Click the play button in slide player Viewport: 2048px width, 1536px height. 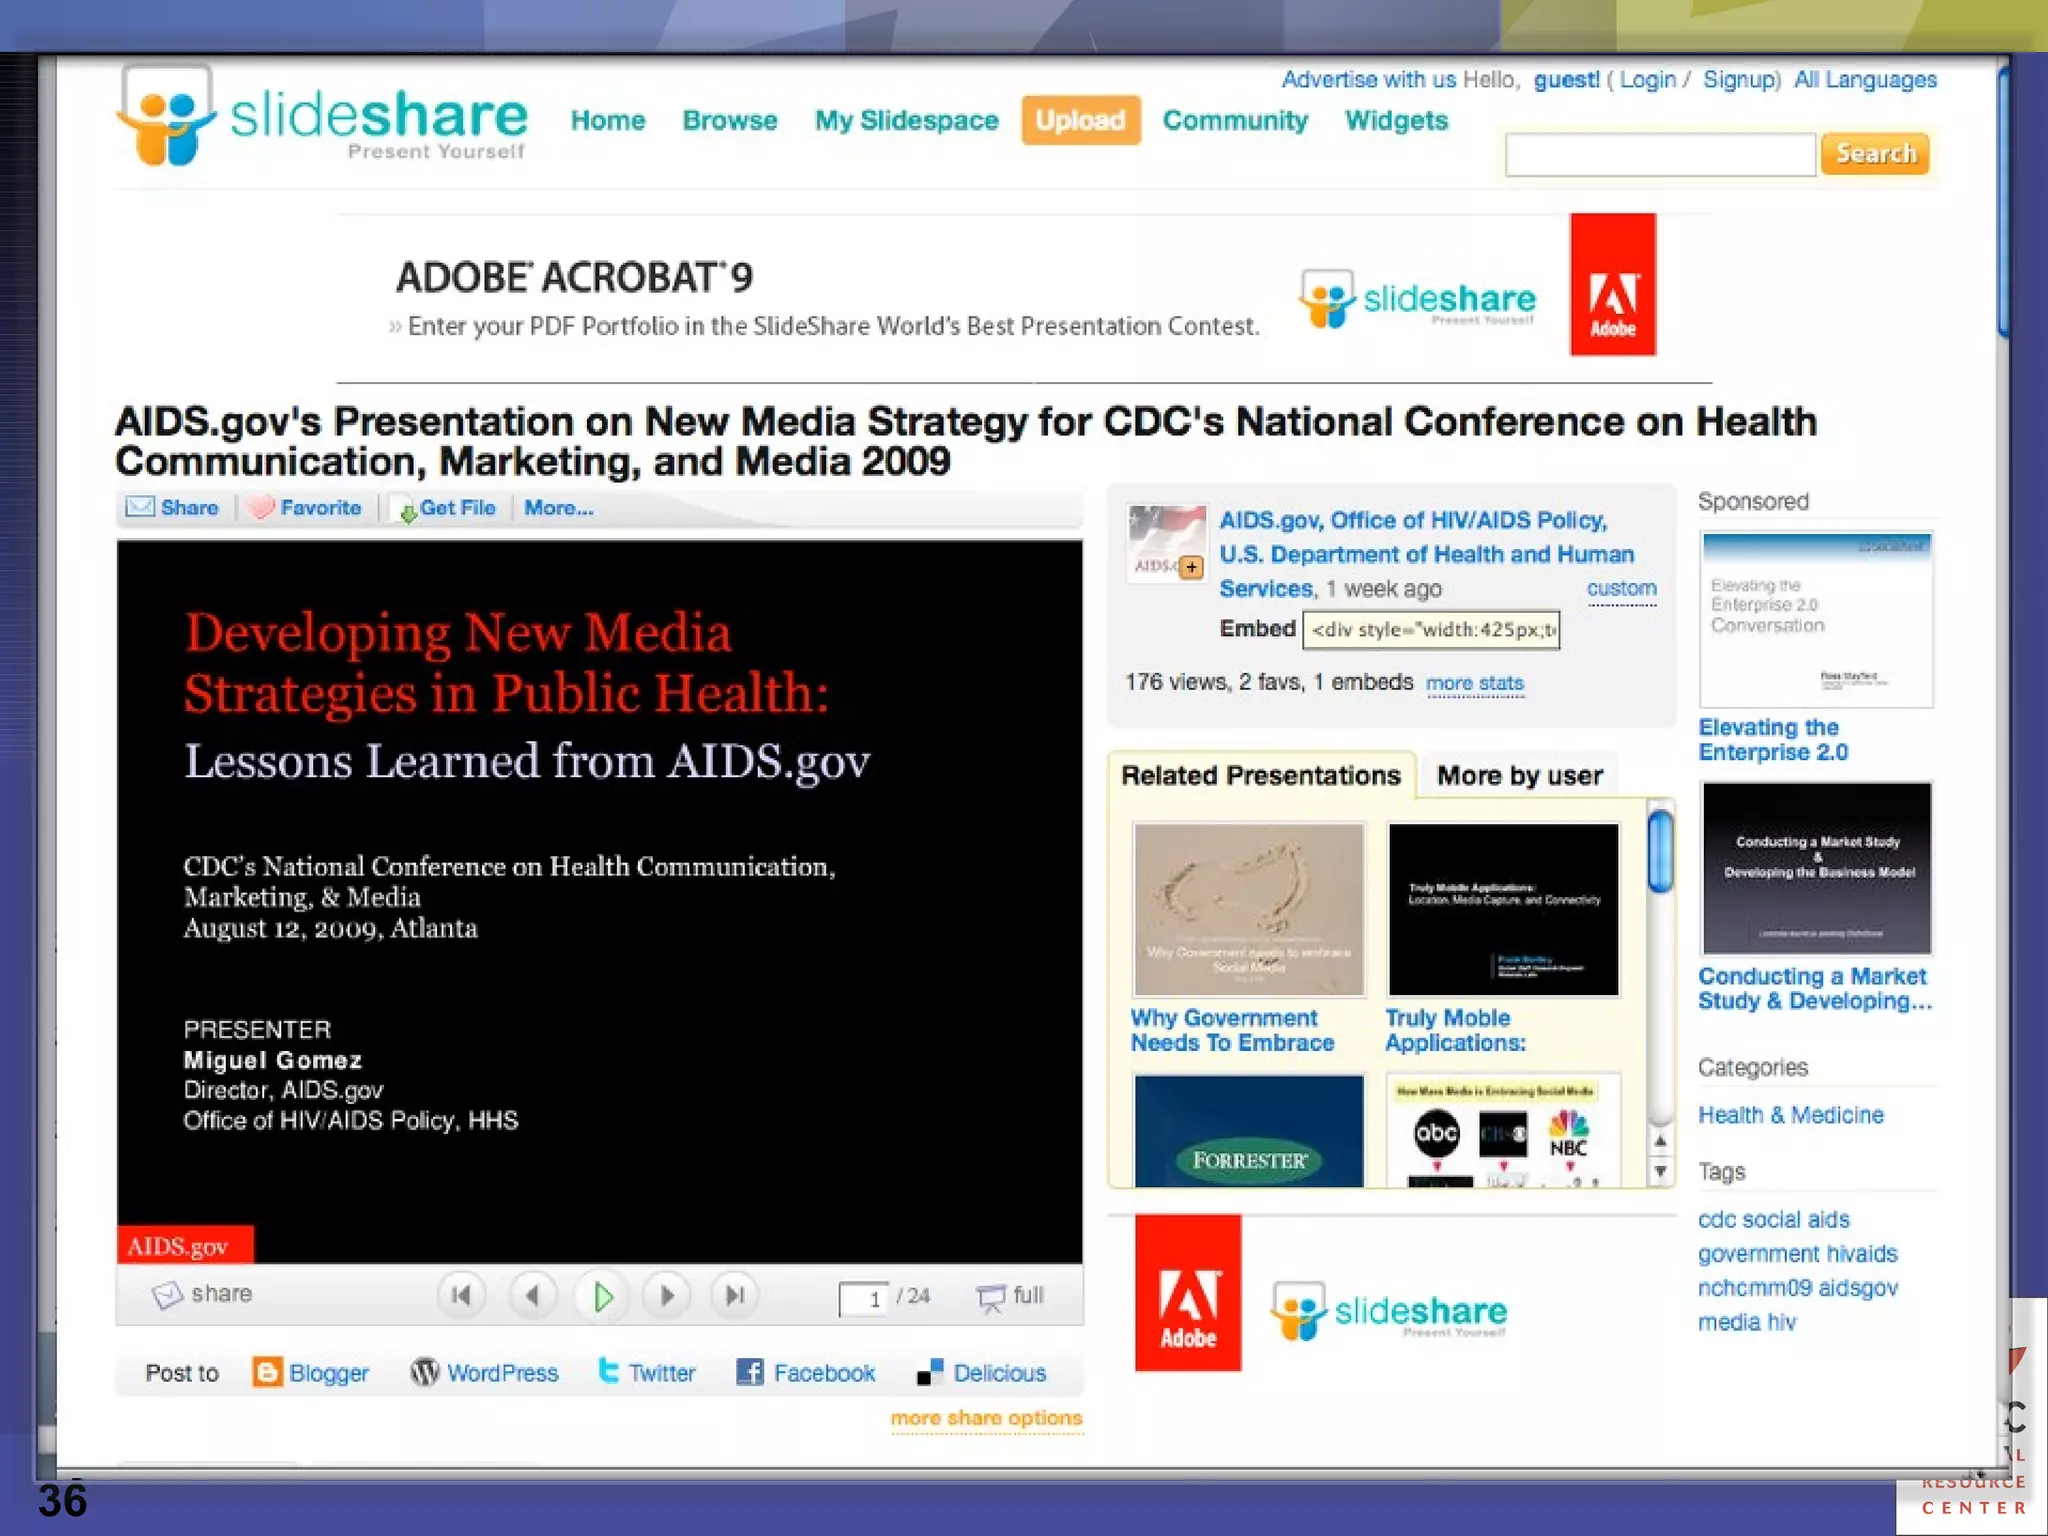pos(602,1297)
